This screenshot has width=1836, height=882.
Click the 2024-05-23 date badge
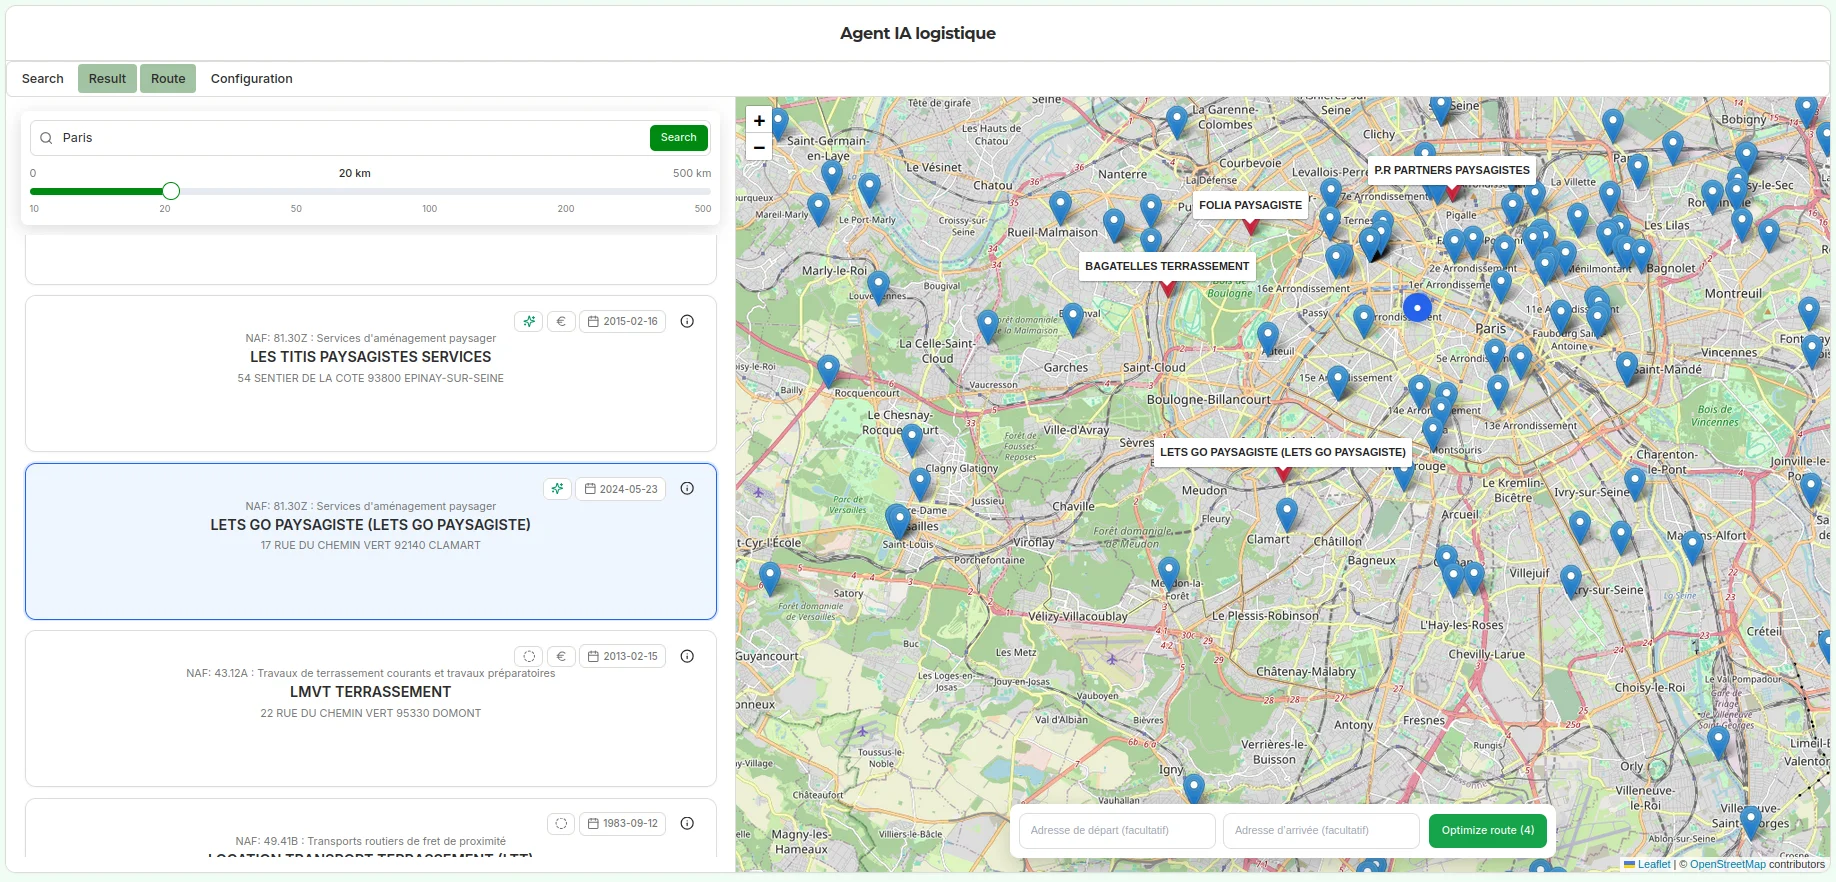click(x=621, y=489)
